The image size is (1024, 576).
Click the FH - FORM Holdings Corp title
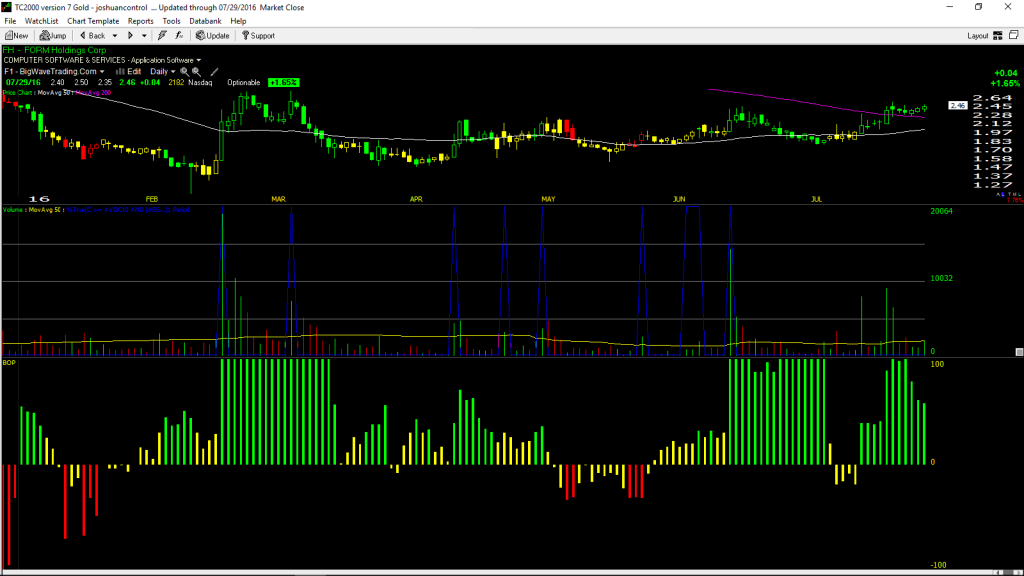click(x=54, y=50)
